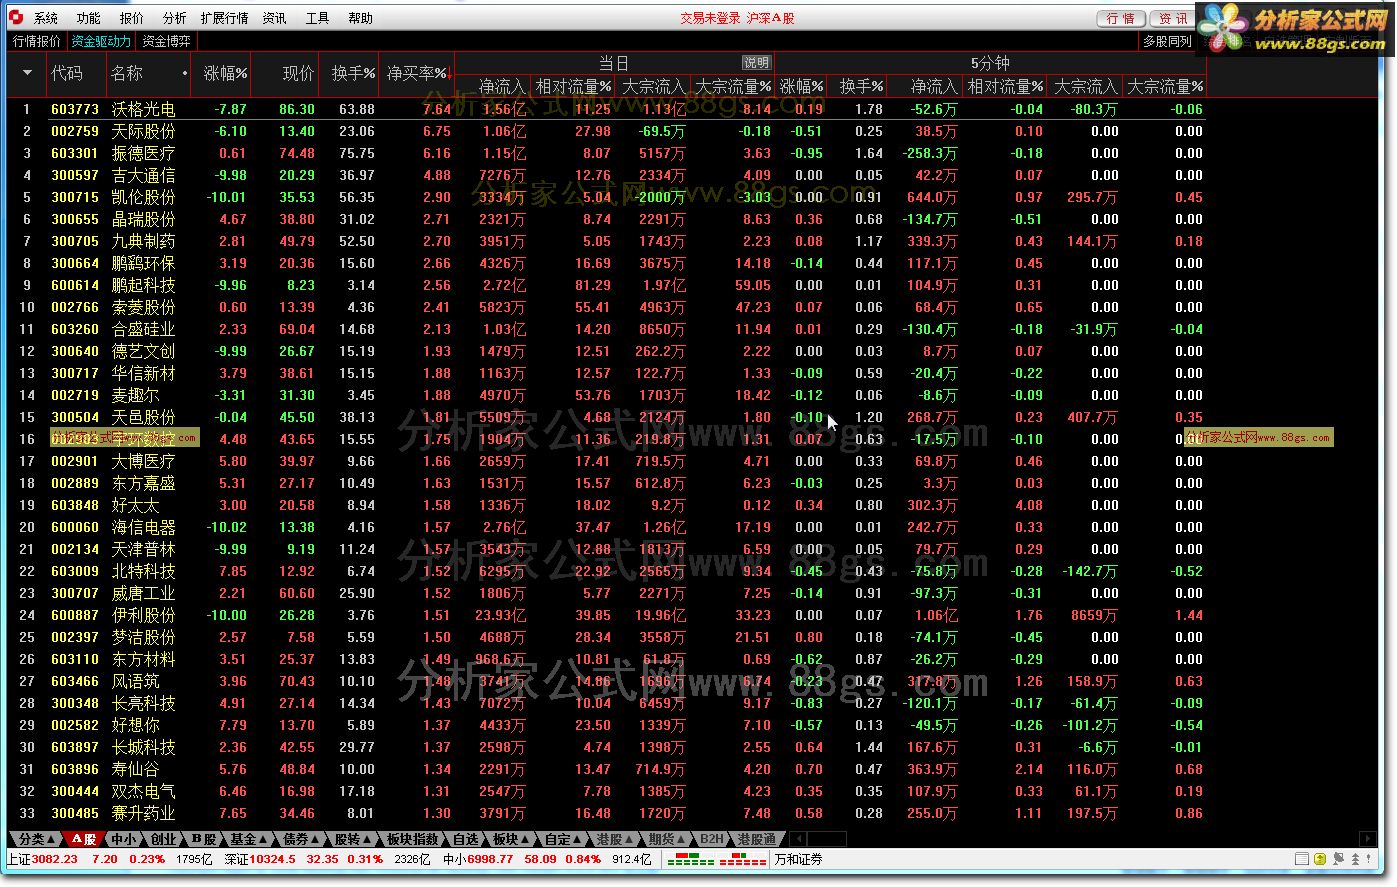Click the 上证 index value 3082.23

click(x=54, y=860)
